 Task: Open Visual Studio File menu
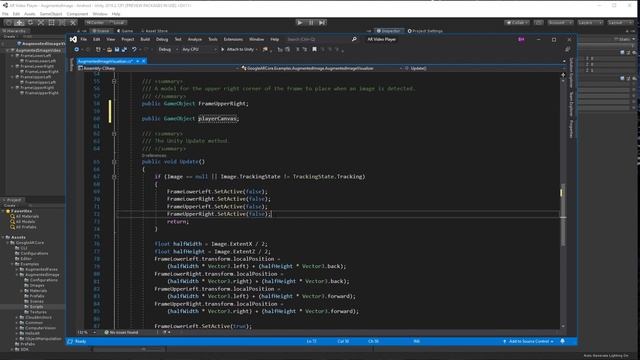coord(84,39)
